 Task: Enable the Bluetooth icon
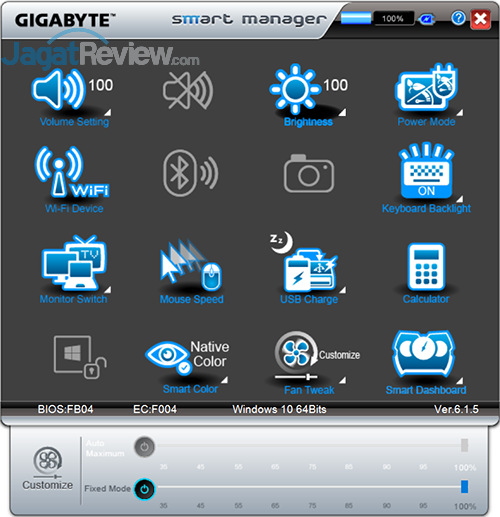pos(190,173)
